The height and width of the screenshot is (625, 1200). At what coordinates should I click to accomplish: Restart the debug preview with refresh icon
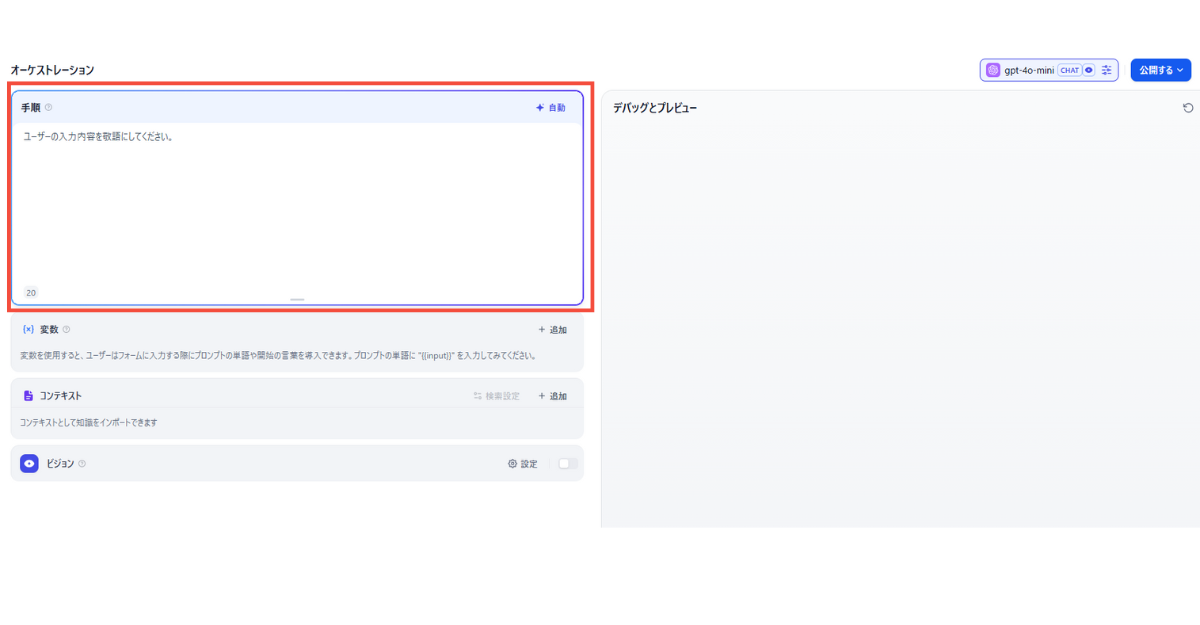pyautogui.click(x=1188, y=108)
